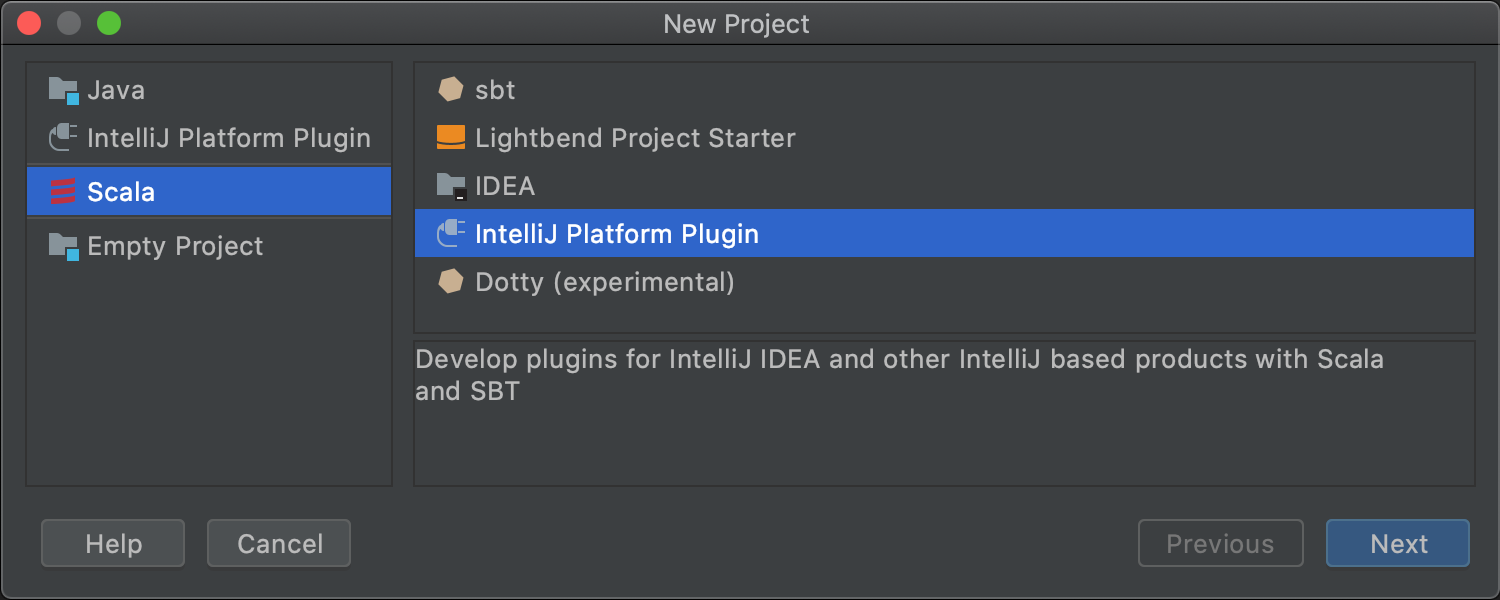Click the sbt hexagon icon

[451, 90]
